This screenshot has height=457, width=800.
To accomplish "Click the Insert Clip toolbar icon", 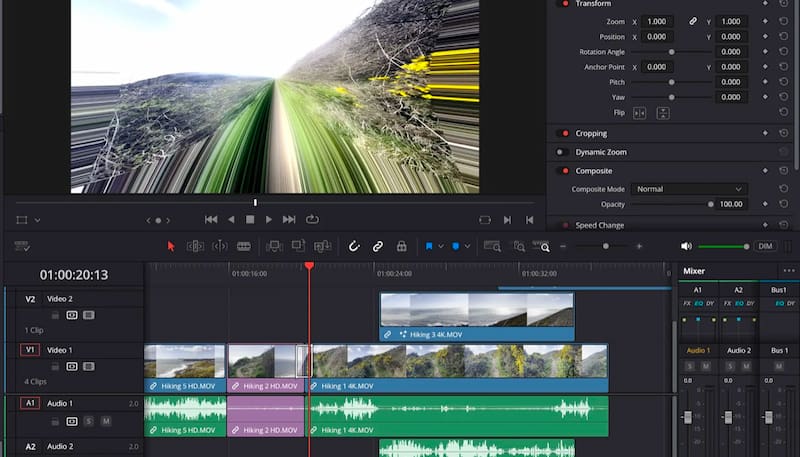I will tap(274, 246).
